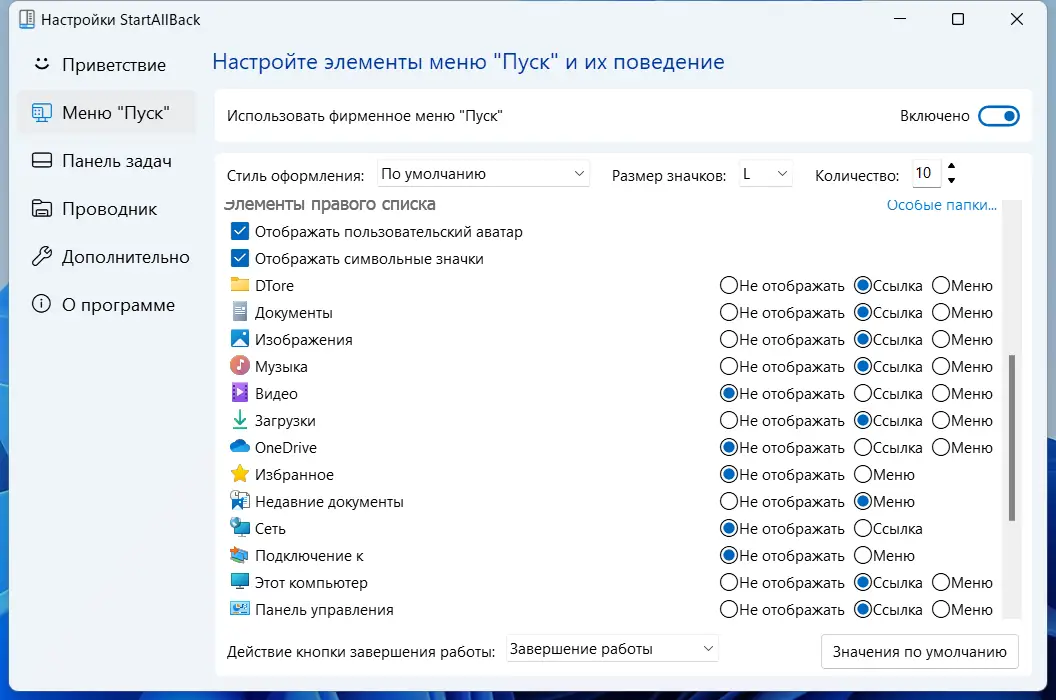This screenshot has width=1056, height=700.
Task: Open Проводник settings page
Action: (x=106, y=209)
